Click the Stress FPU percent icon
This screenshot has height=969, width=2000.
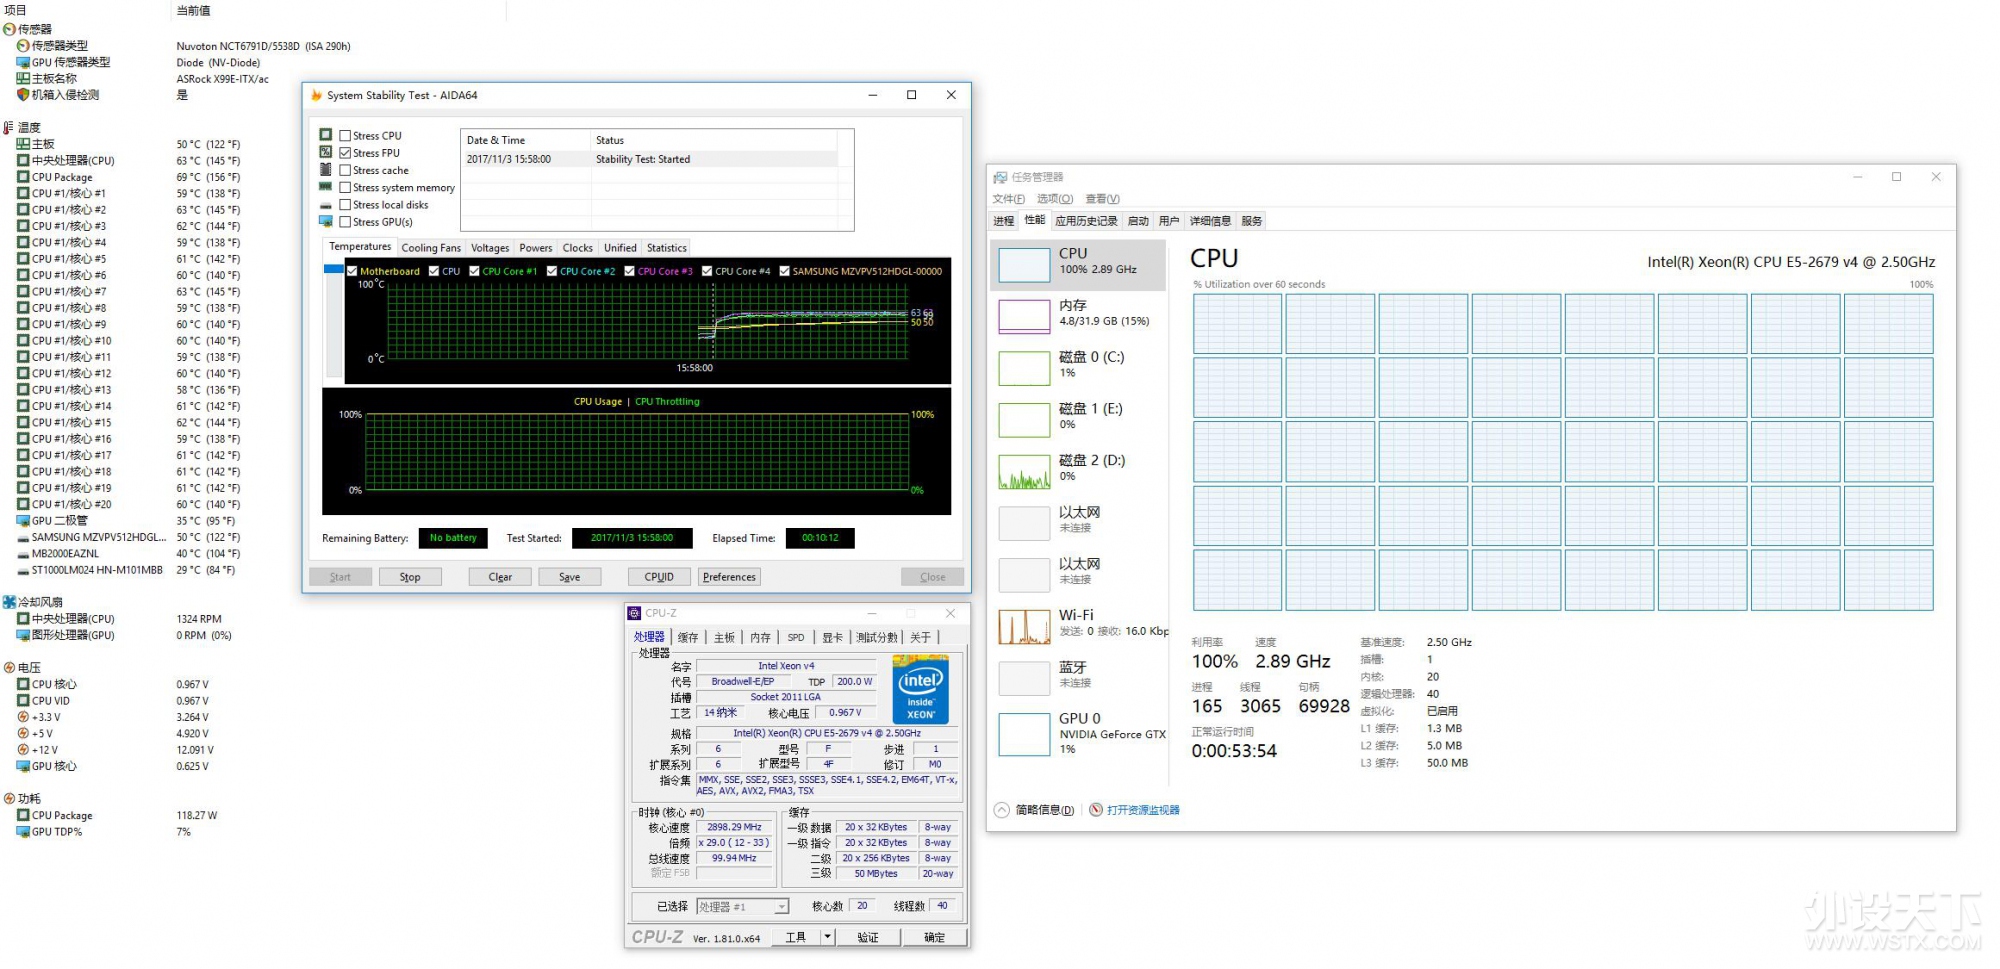326,152
